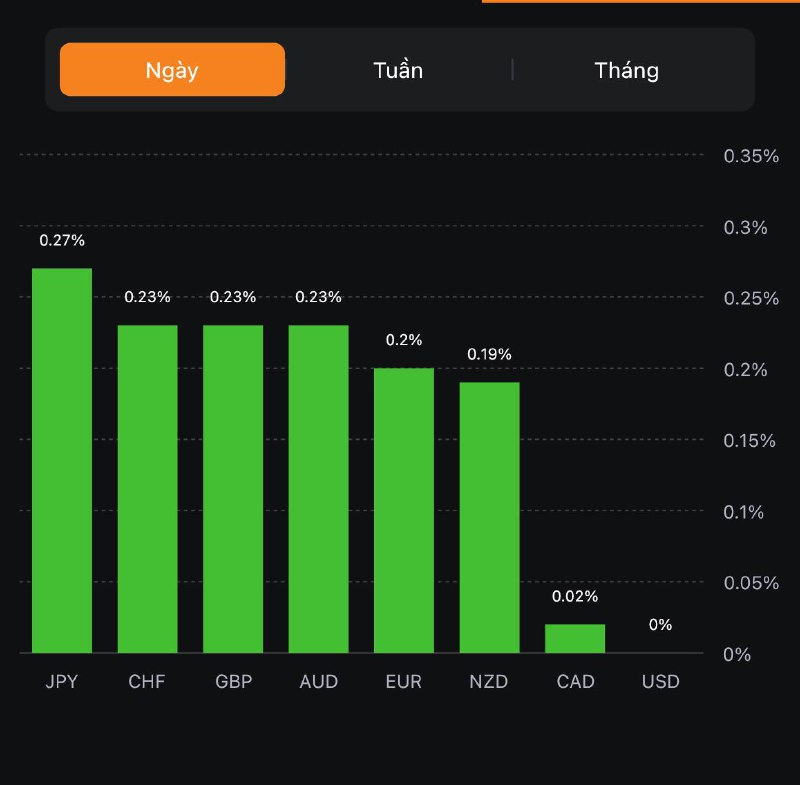This screenshot has width=800, height=785.
Task: Select the CAD label under the chart
Action: [575, 682]
